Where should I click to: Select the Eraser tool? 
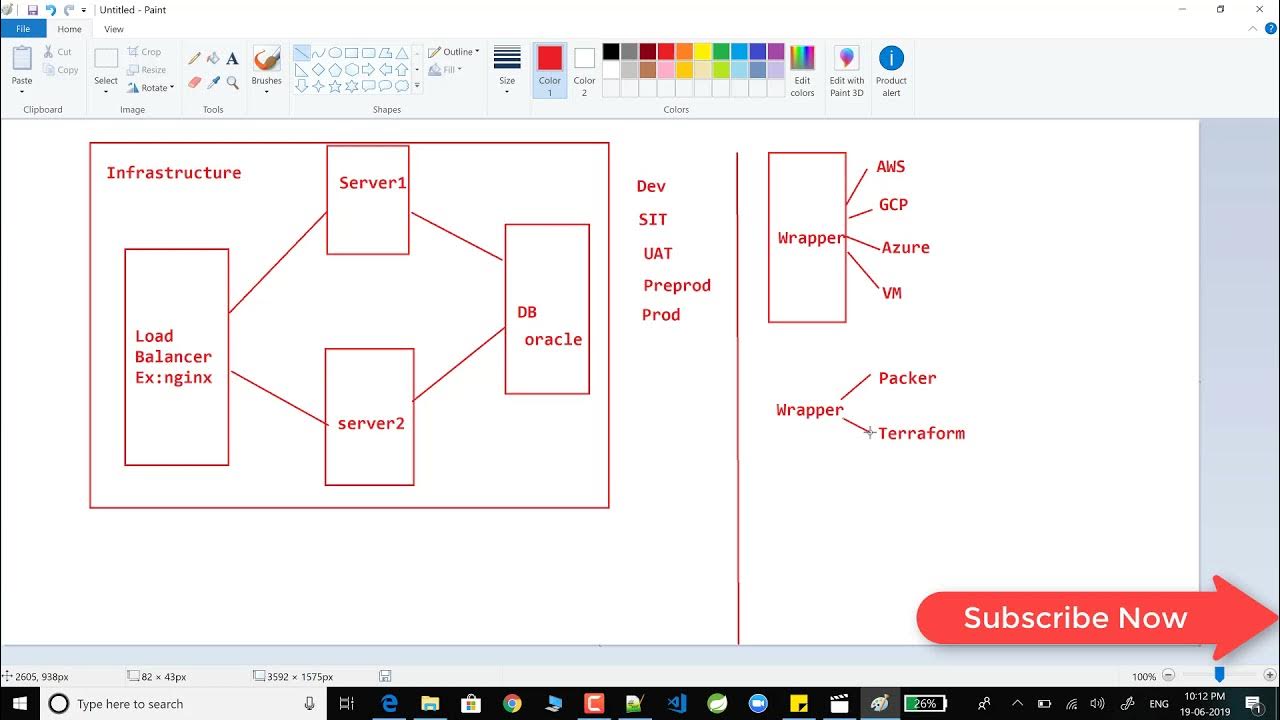(x=195, y=82)
